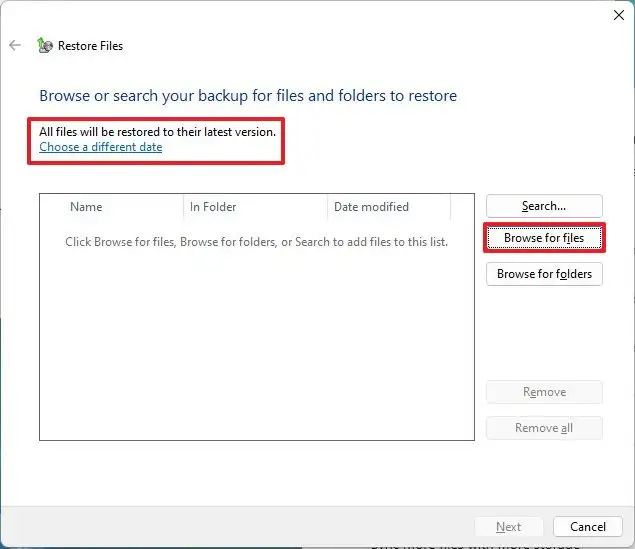Click the Remove all button

544,428
